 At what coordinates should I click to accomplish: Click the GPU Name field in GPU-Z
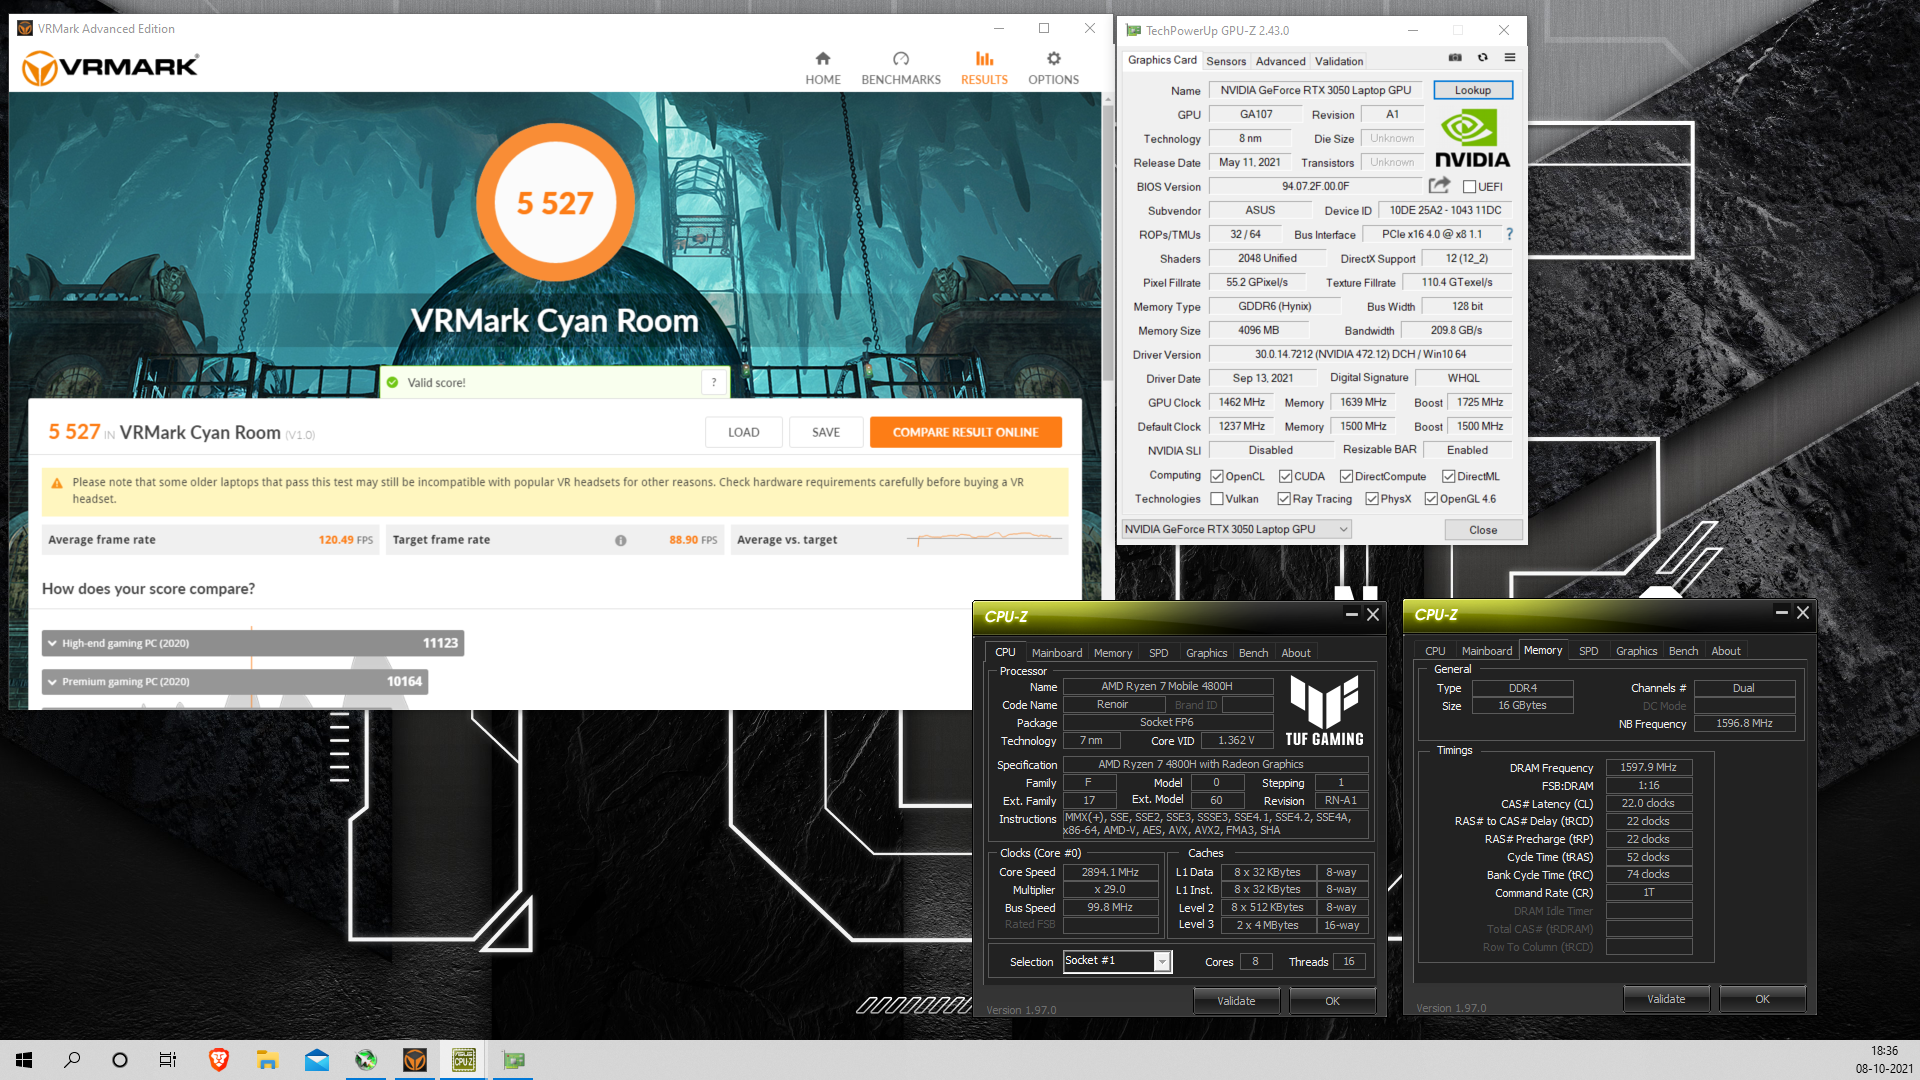click(1315, 90)
